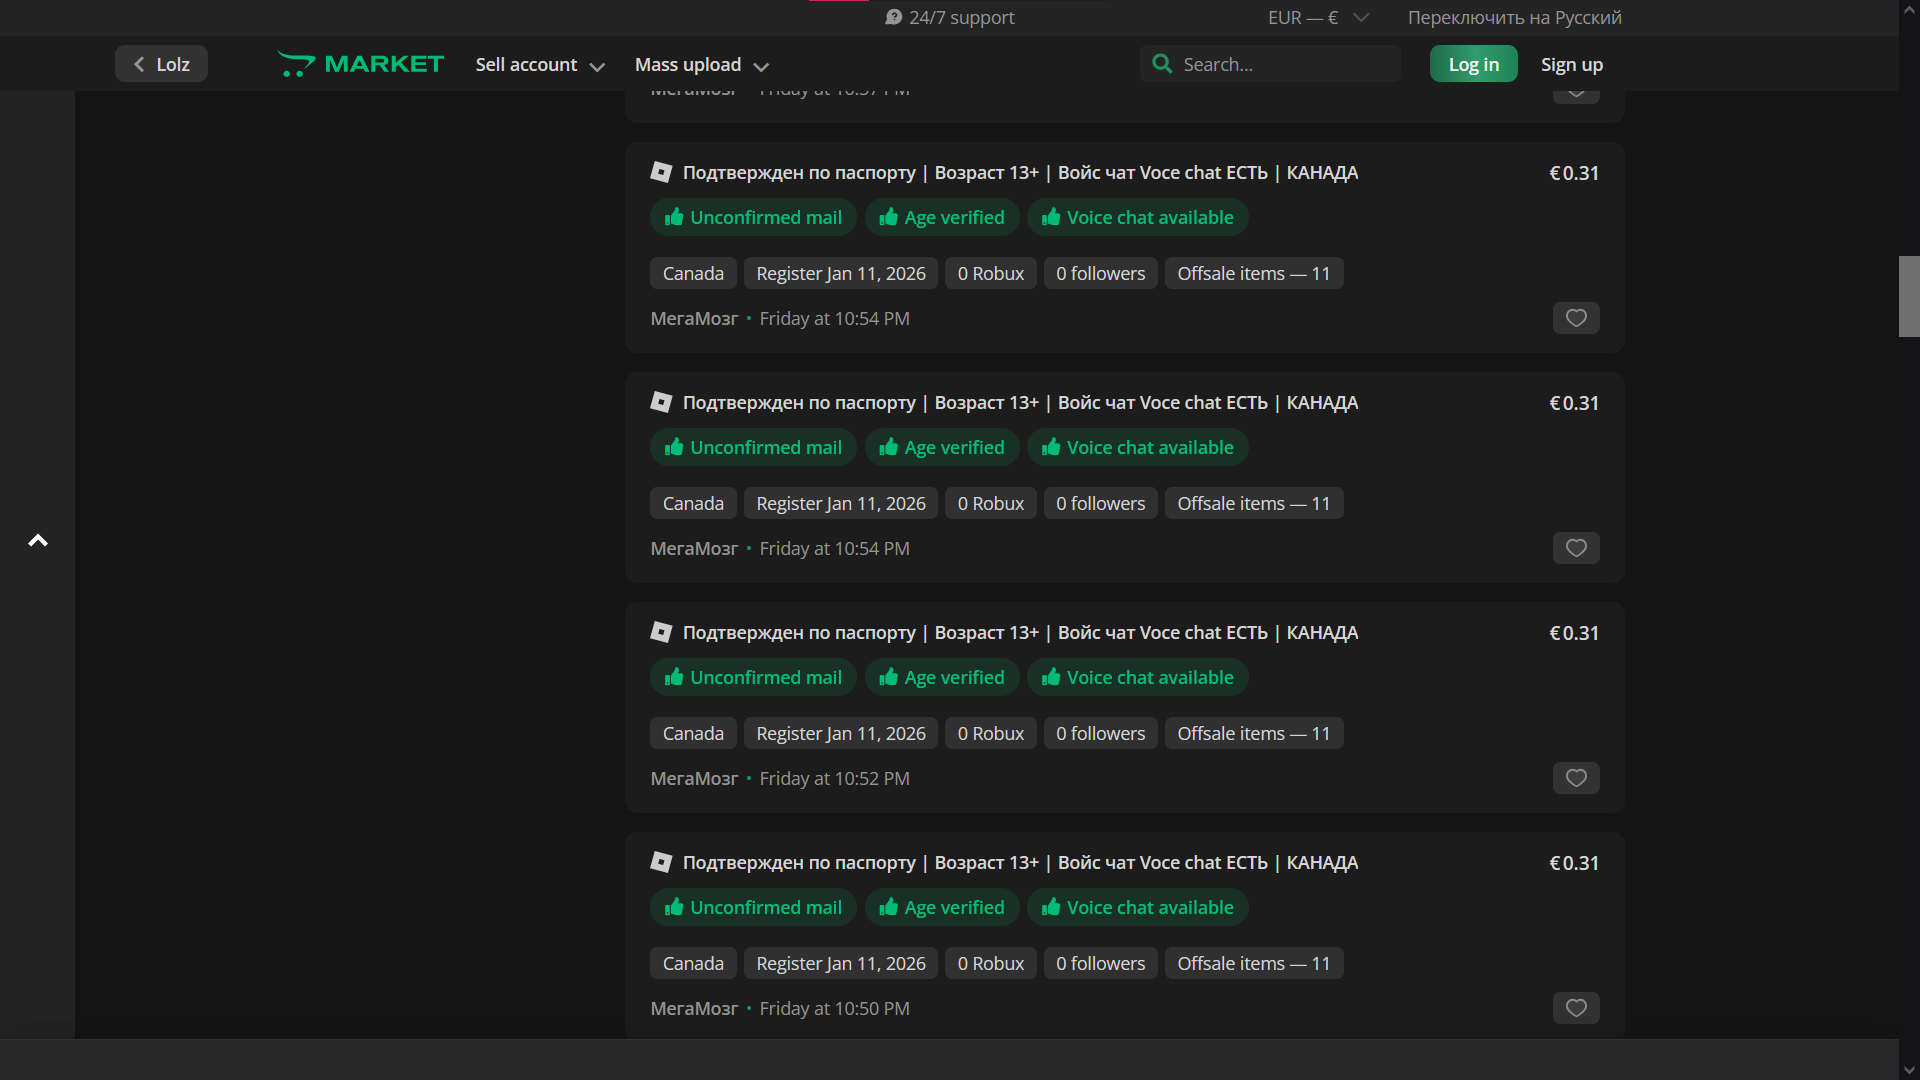The height and width of the screenshot is (1080, 1920).
Task: Like the listing posted at 10:50 PM
Action: click(x=1575, y=1008)
